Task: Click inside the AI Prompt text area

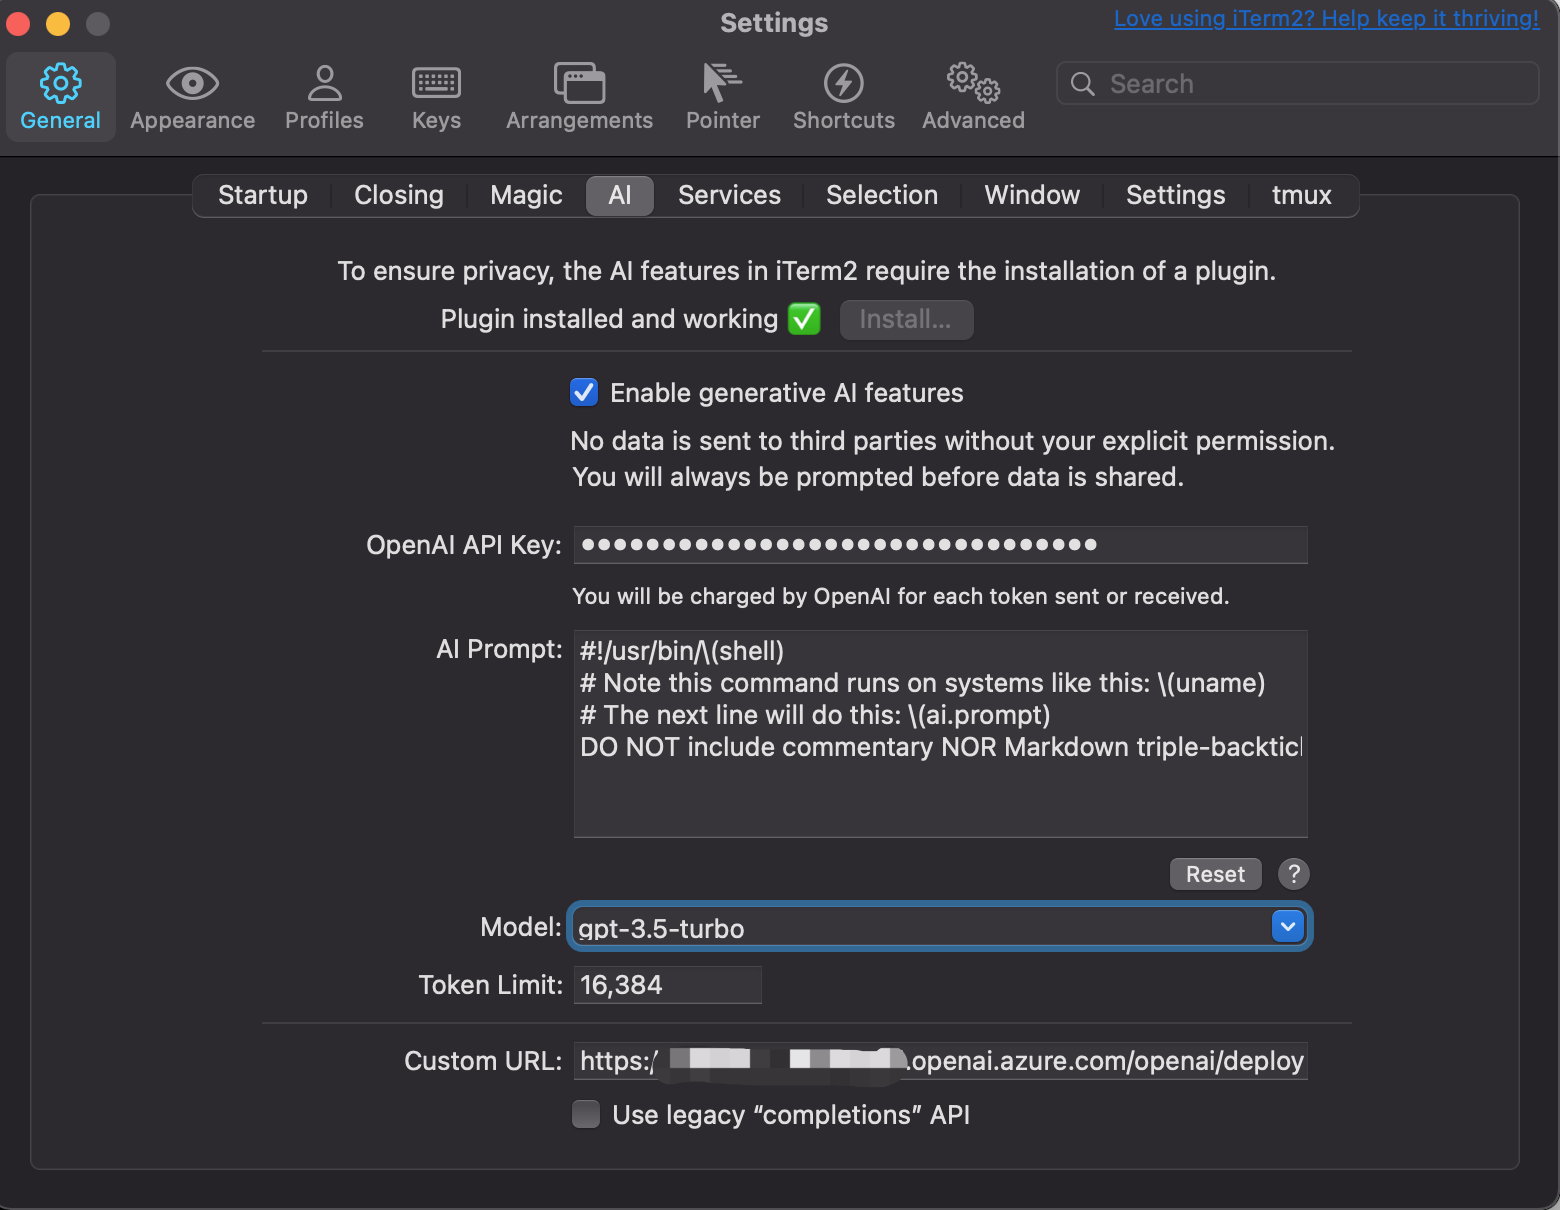Action: 941,734
